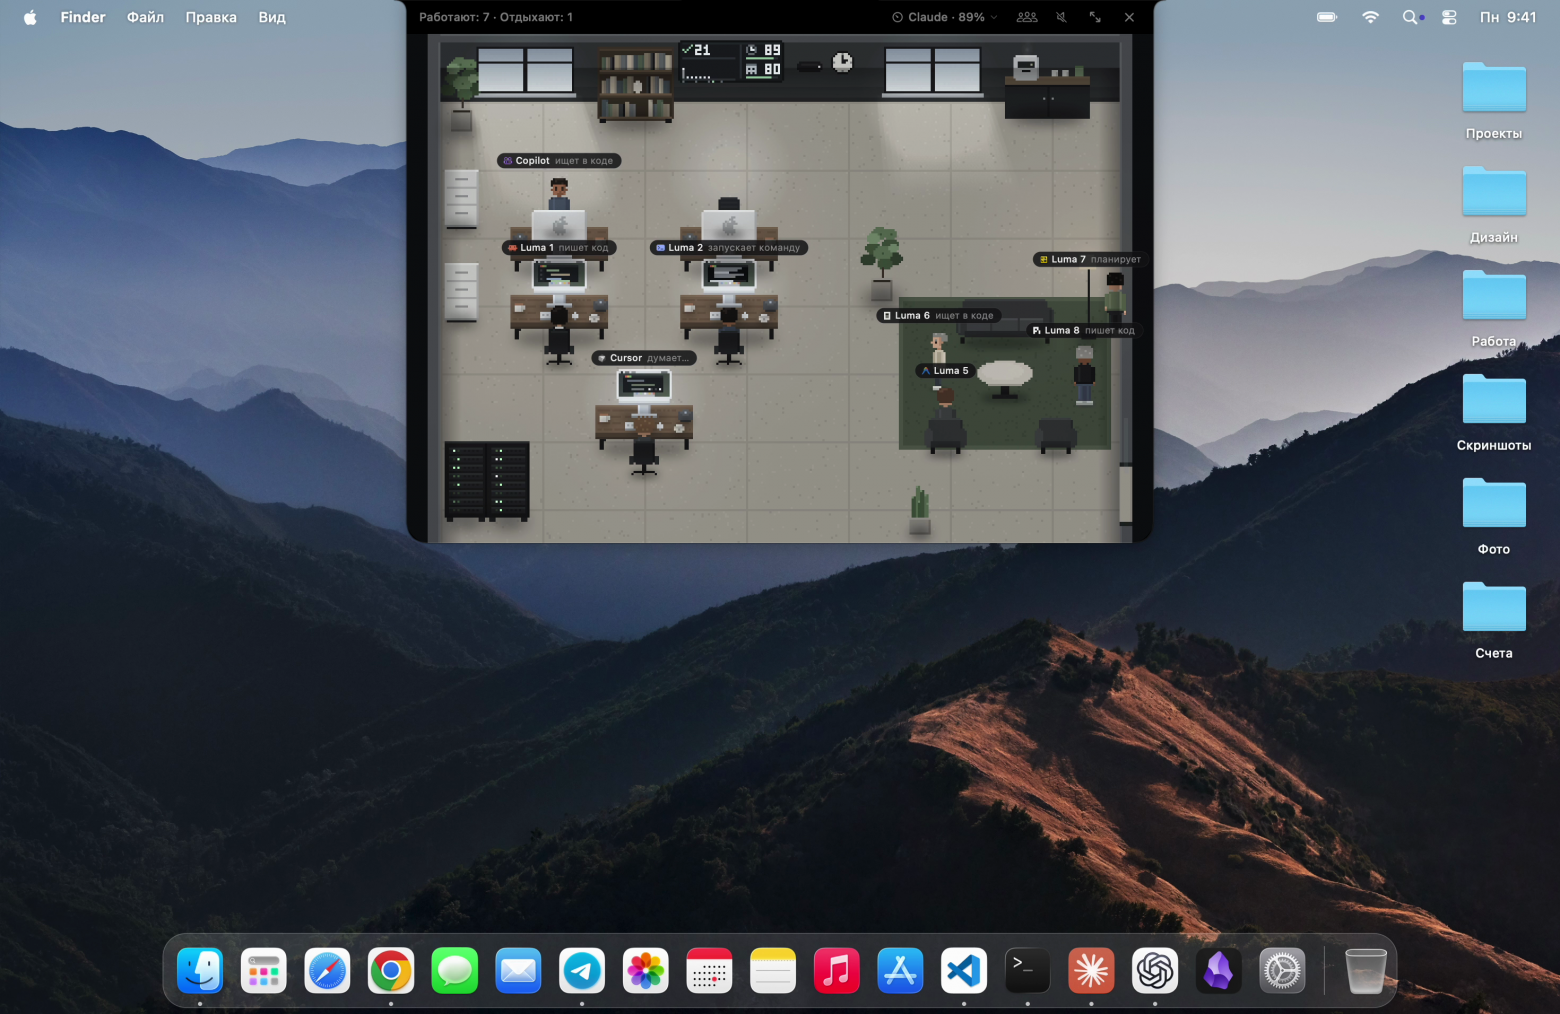Open Spotlight search in menu bar
The height and width of the screenshot is (1014, 1560).
point(1410,17)
